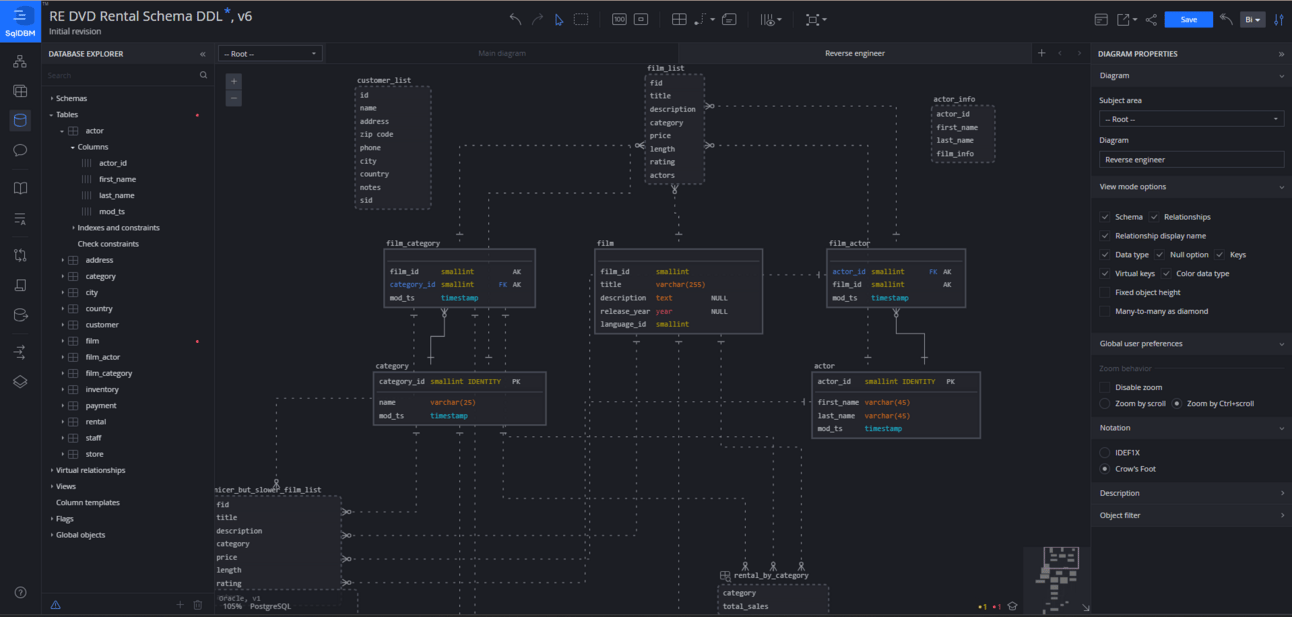Open the comments bubble in the left sidebar
The image size is (1292, 617).
pyautogui.click(x=20, y=151)
